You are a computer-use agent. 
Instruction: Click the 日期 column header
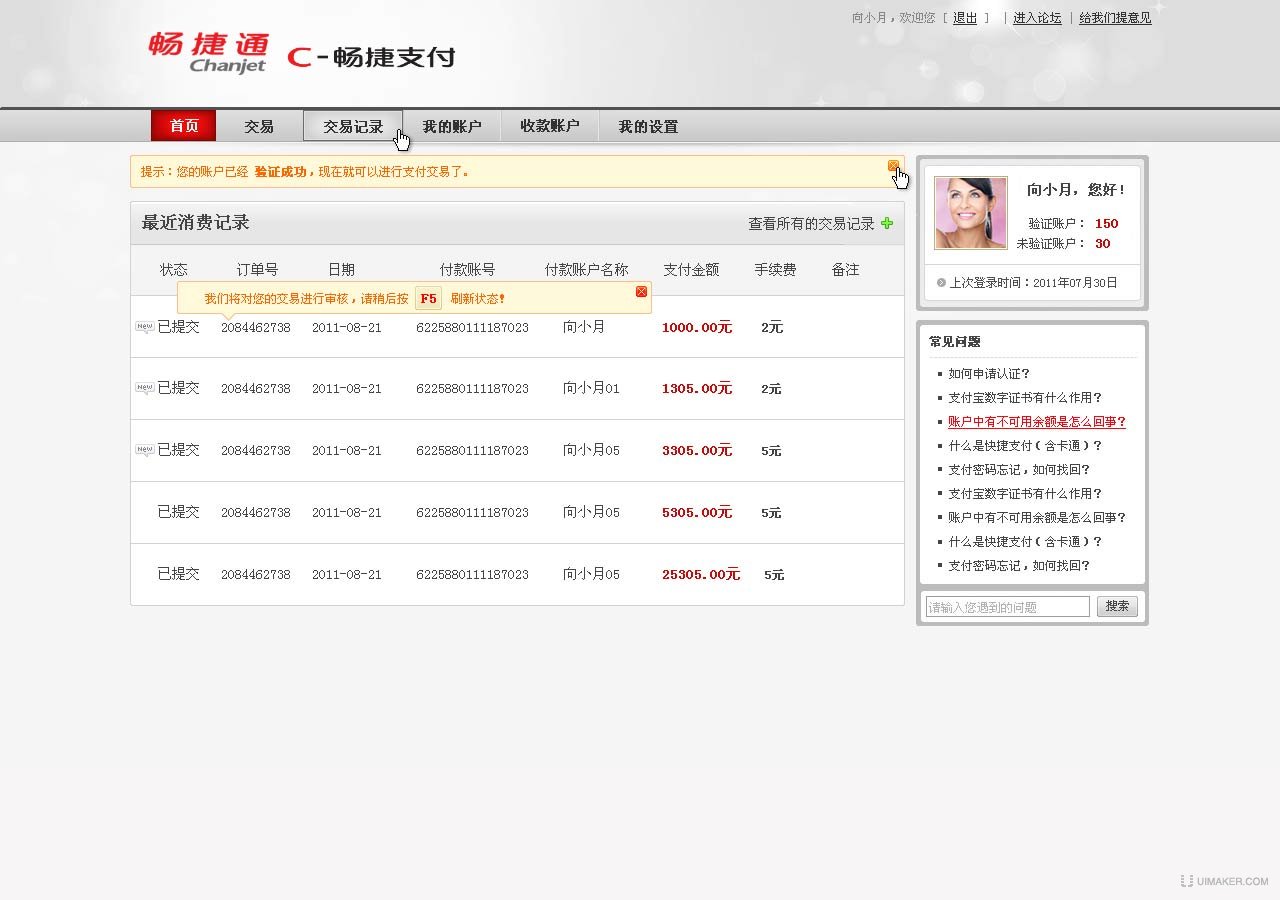coord(341,270)
